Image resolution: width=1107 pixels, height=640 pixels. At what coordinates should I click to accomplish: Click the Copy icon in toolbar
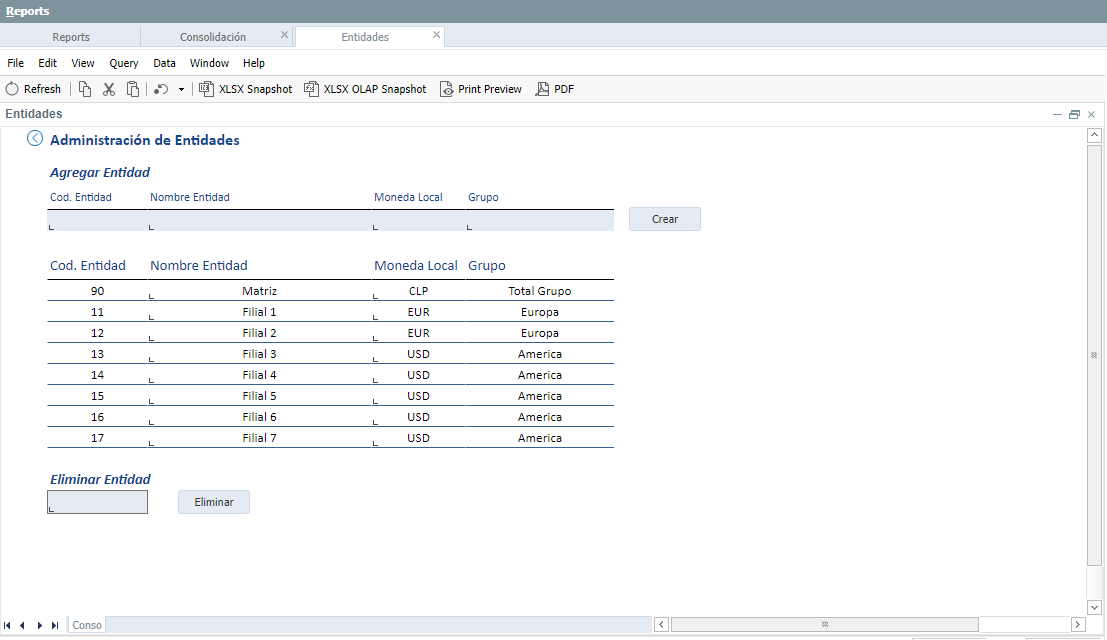[85, 89]
